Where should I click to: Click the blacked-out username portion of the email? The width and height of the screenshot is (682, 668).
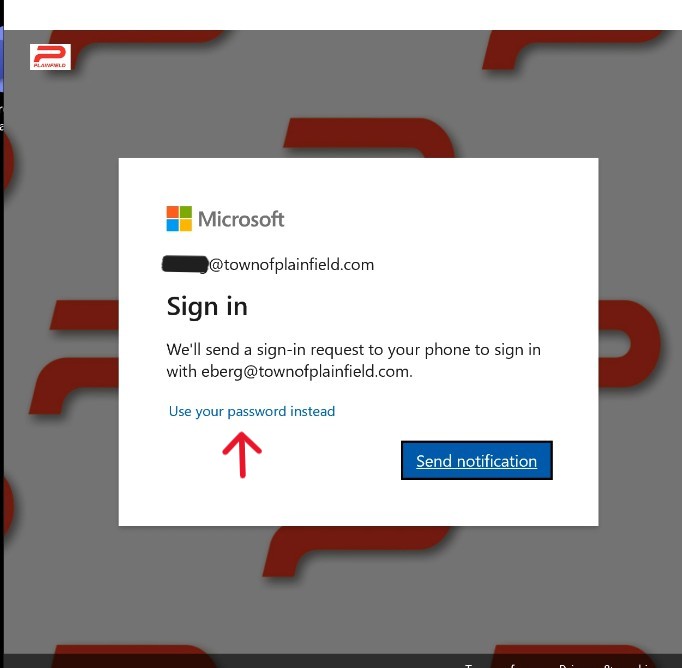coord(185,264)
